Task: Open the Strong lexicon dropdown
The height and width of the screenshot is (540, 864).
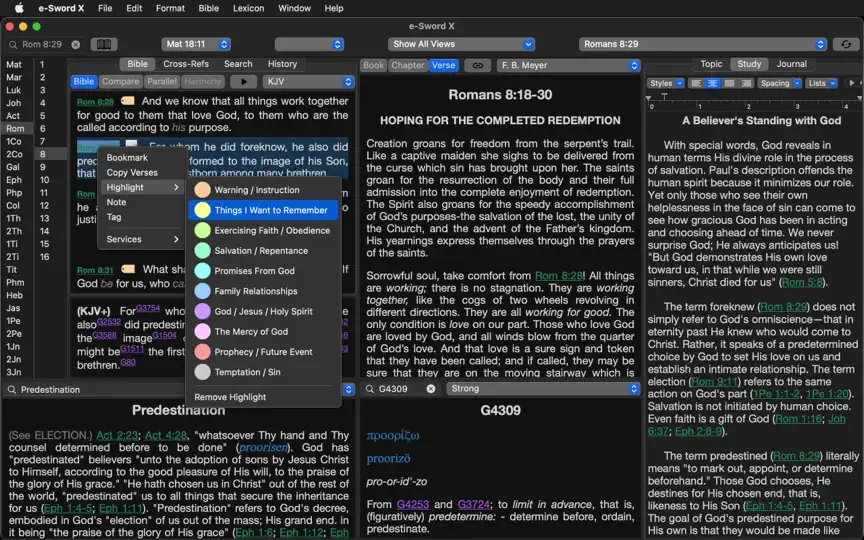Action: click(543, 388)
